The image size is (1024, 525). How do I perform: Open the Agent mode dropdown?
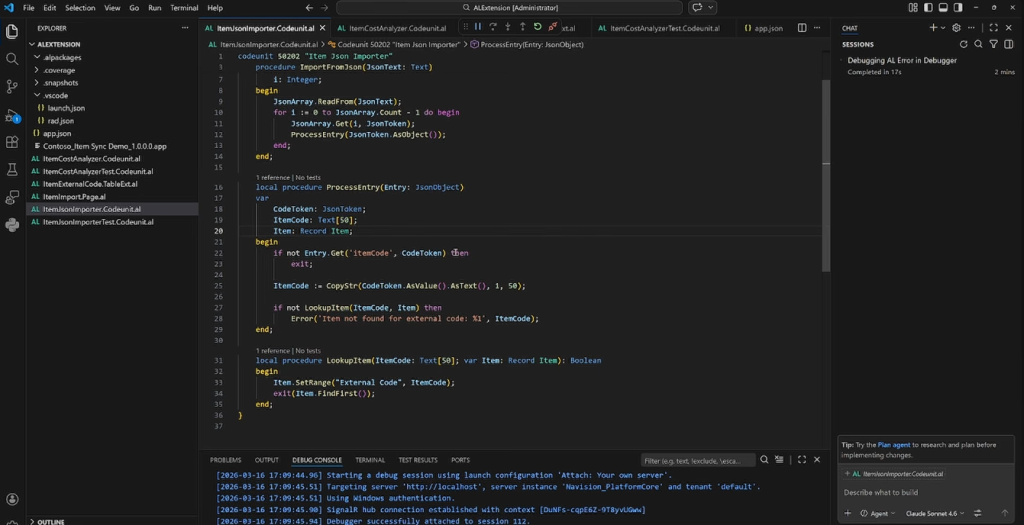tap(878, 513)
